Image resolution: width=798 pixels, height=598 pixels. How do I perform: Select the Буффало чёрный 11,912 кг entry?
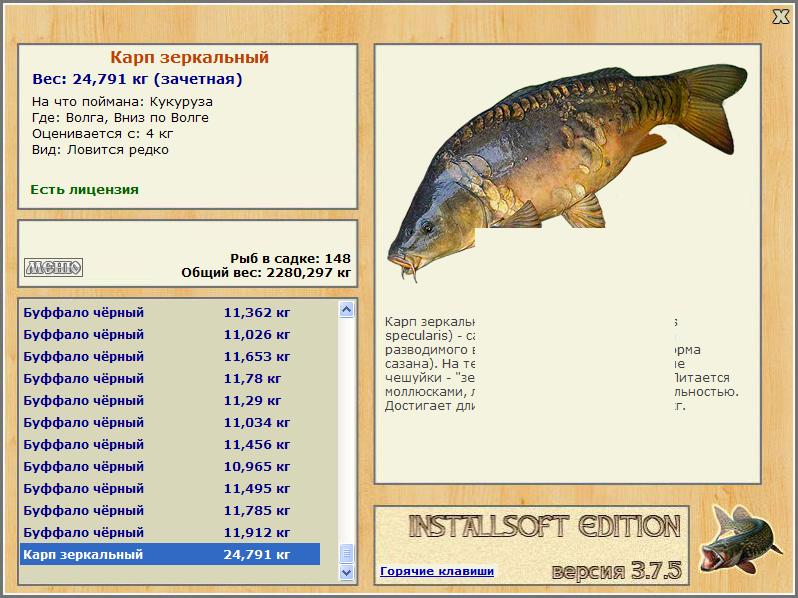click(170, 532)
